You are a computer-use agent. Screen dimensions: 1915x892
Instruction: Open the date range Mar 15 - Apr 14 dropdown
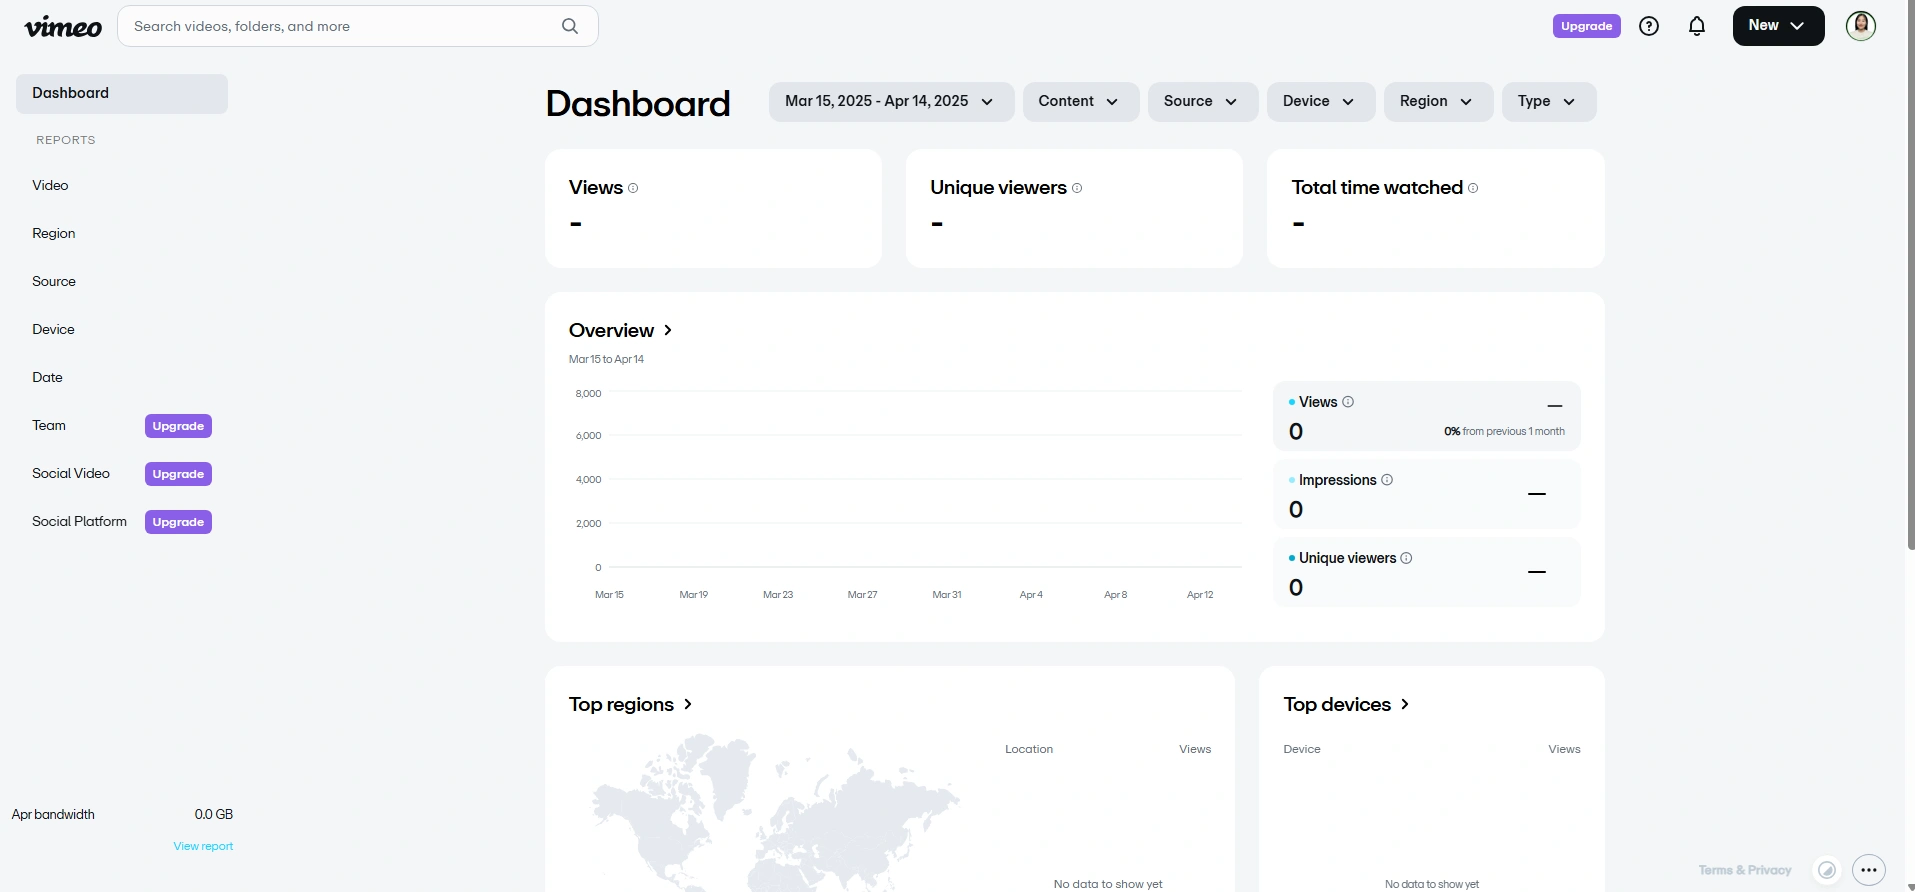[x=891, y=102]
